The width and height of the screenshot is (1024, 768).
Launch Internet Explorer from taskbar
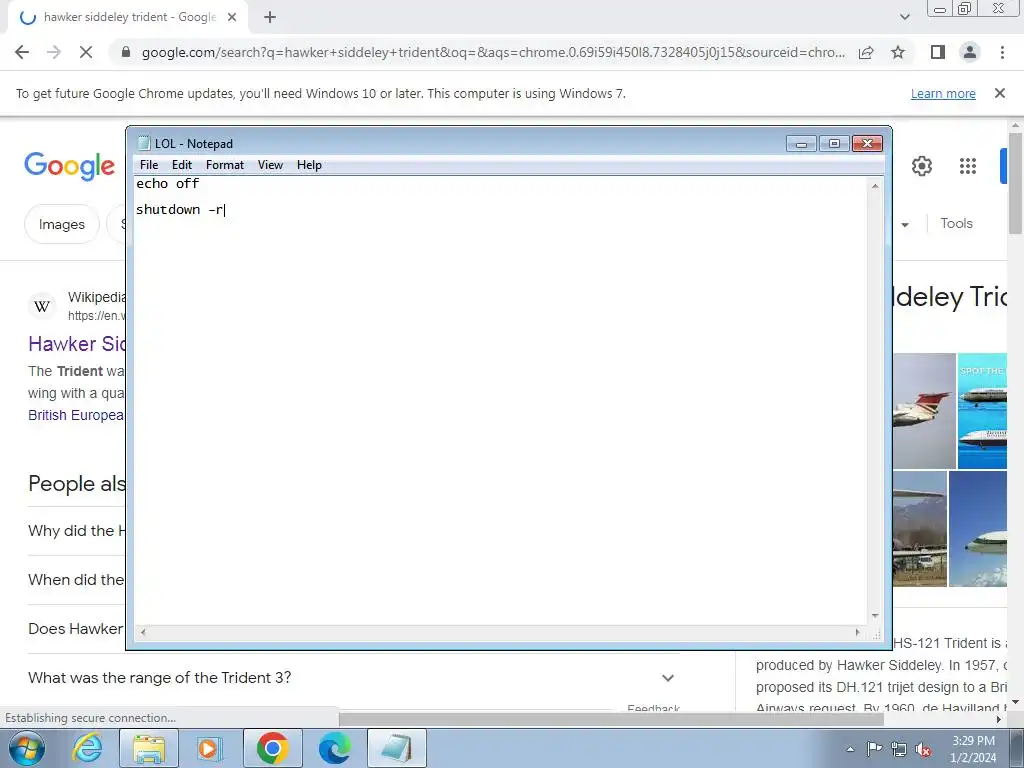(x=87, y=748)
